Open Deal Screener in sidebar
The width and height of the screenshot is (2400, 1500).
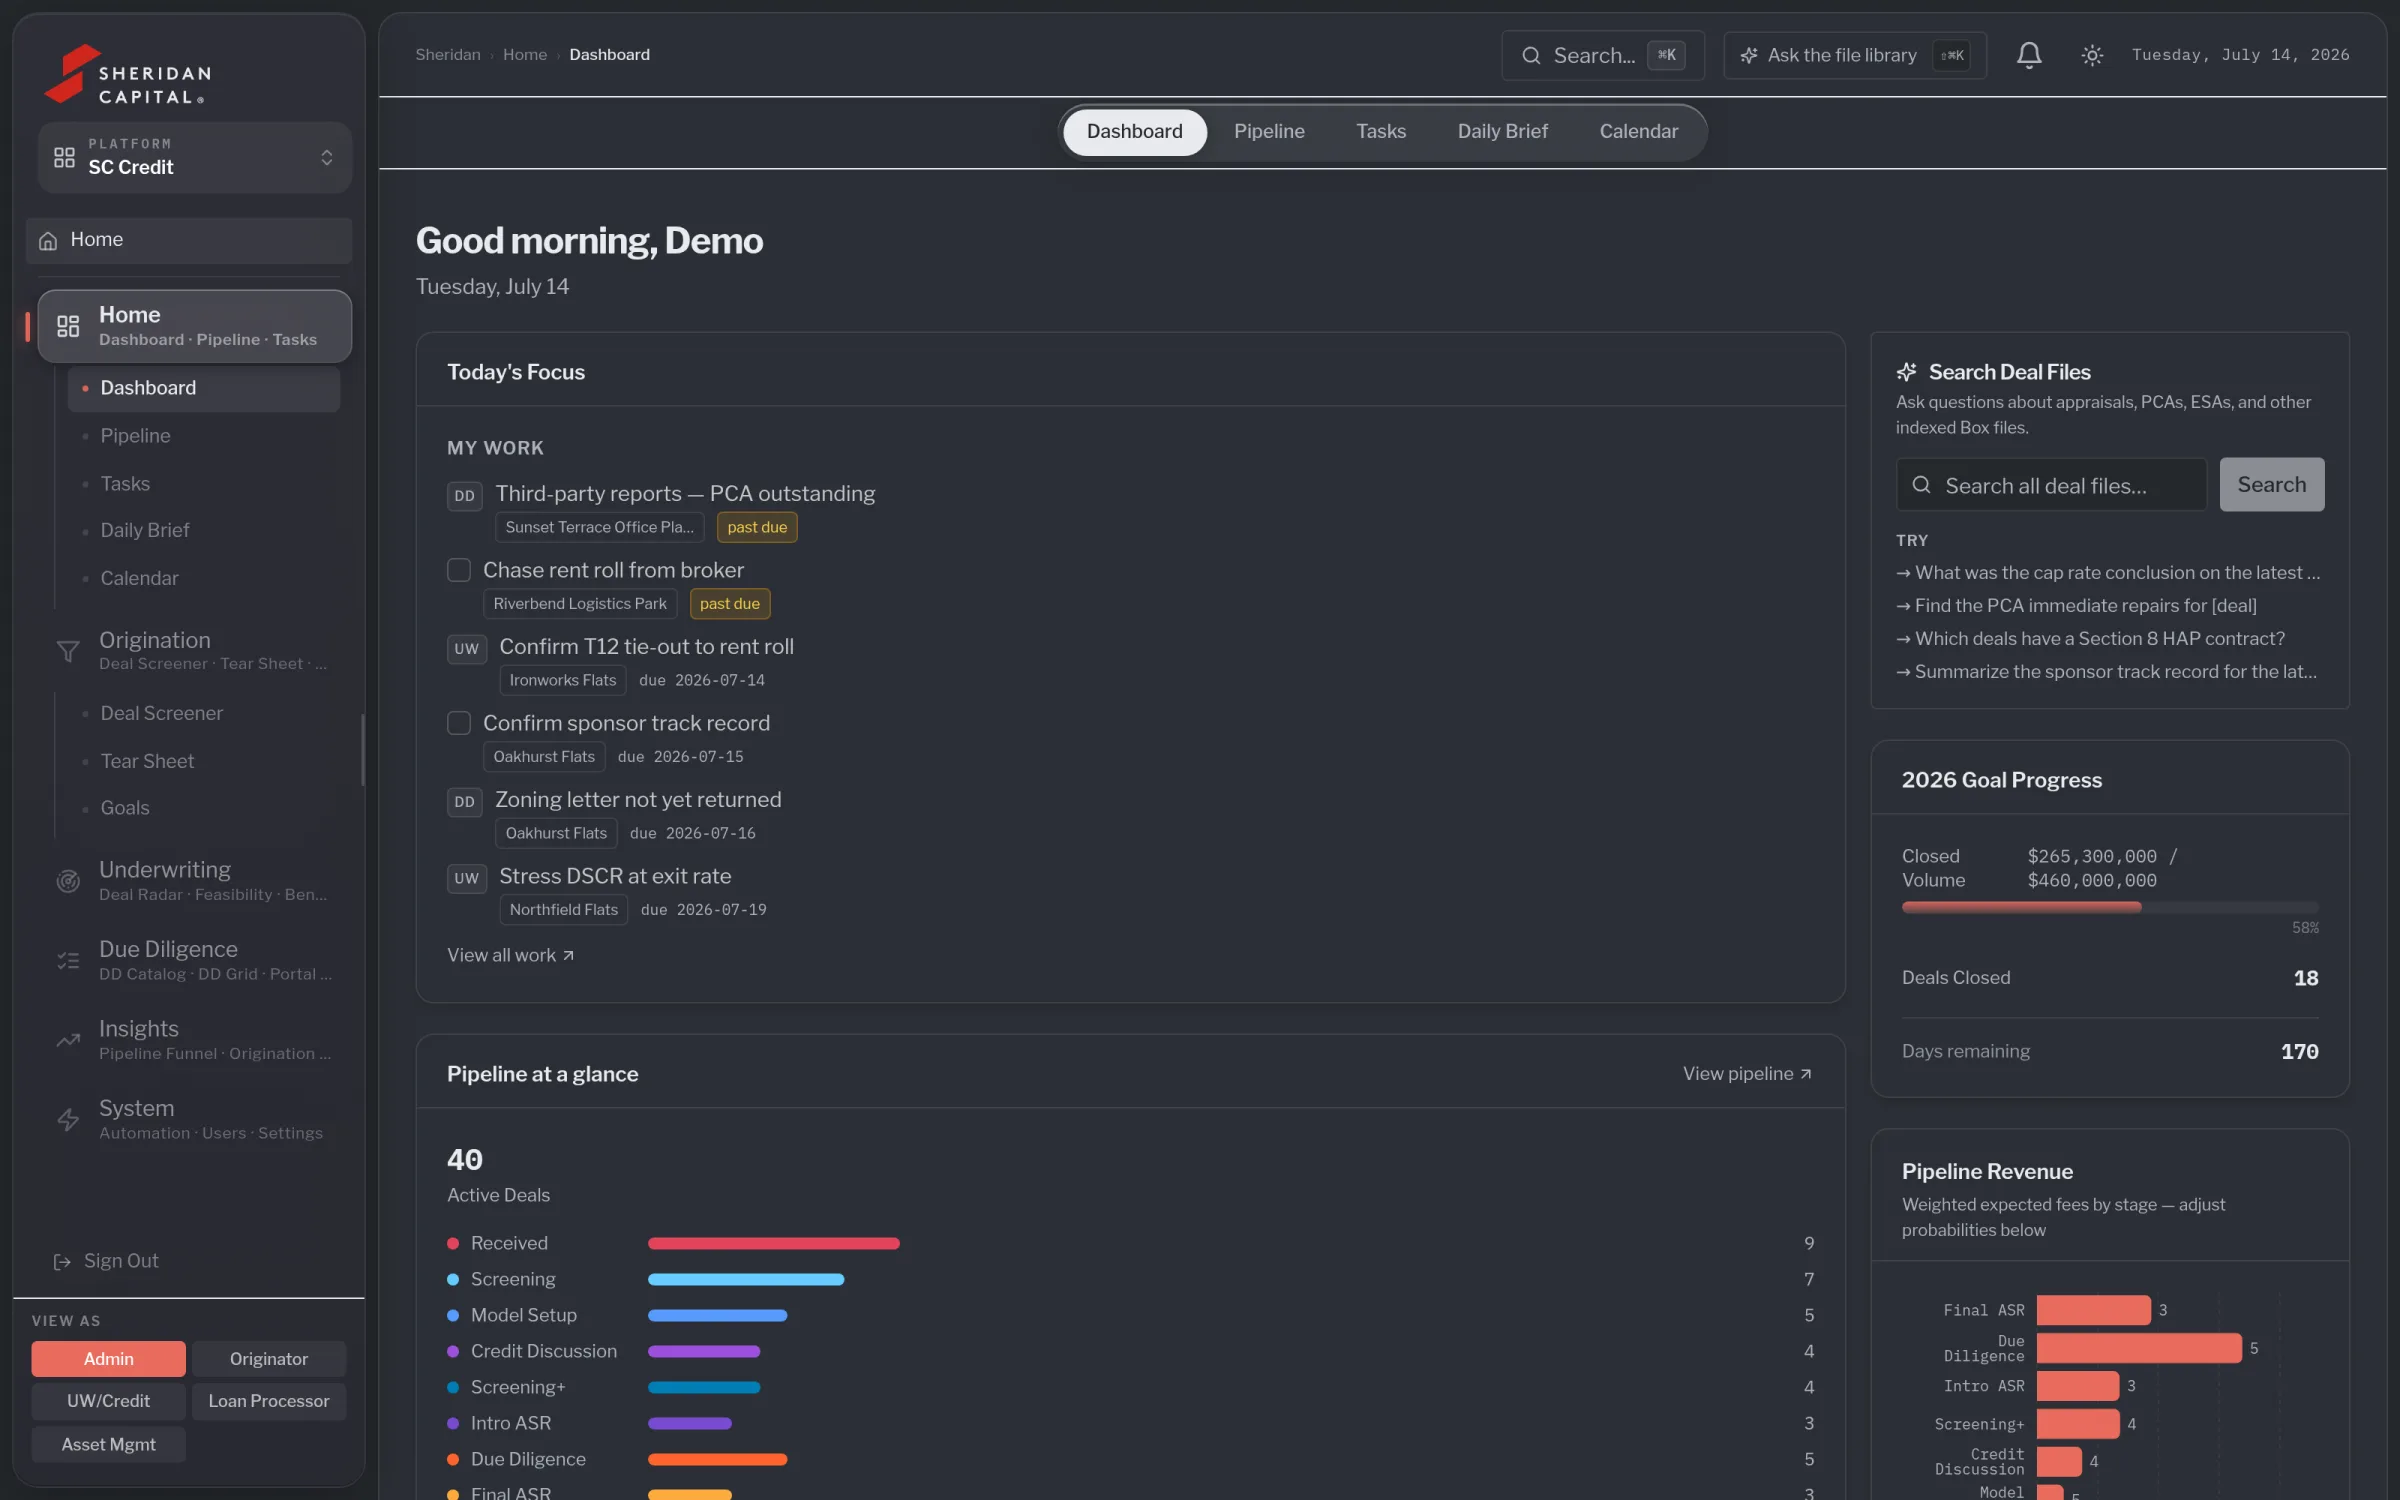coord(204,713)
